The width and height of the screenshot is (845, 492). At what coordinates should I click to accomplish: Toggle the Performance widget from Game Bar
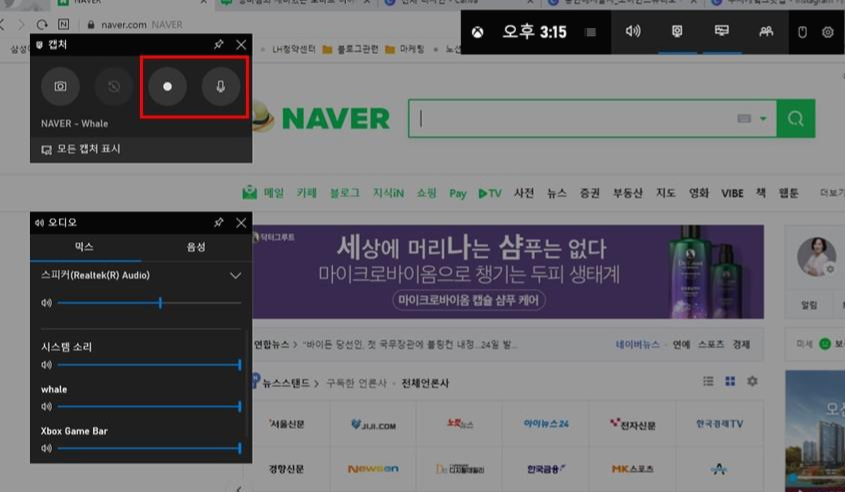click(x=722, y=31)
